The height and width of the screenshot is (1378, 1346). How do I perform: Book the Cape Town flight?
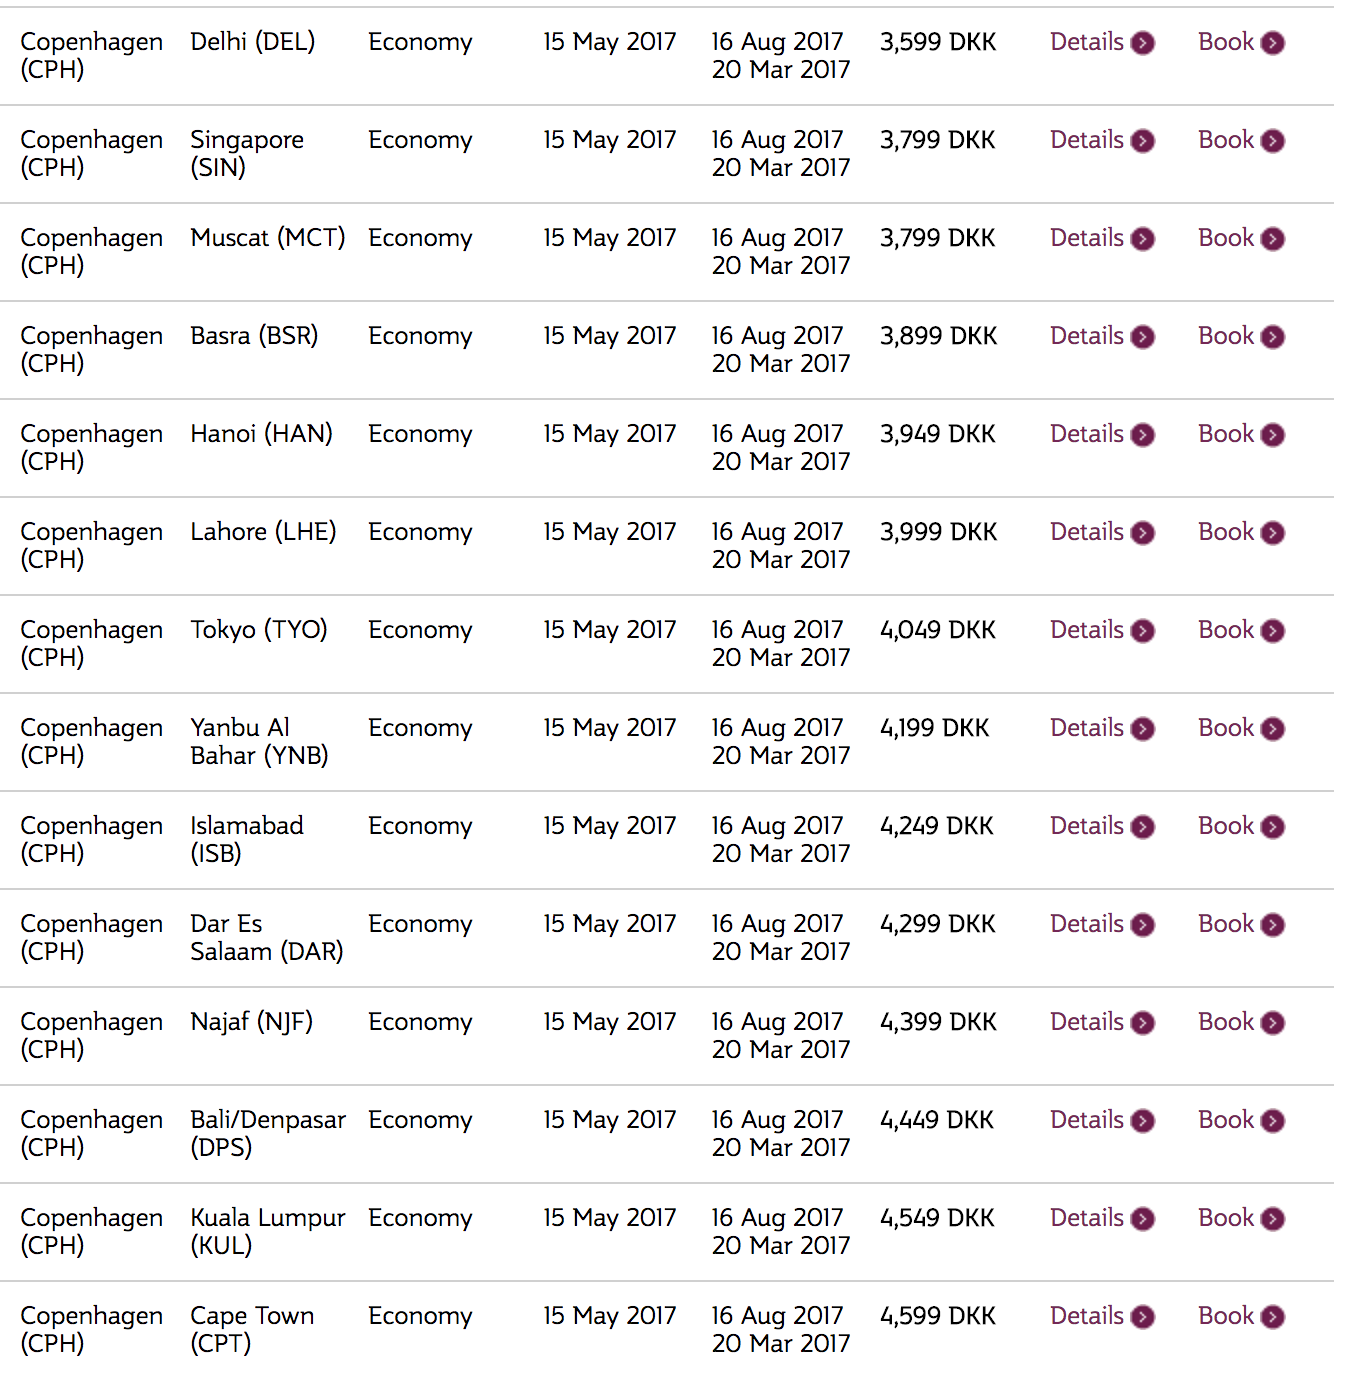(1226, 1316)
